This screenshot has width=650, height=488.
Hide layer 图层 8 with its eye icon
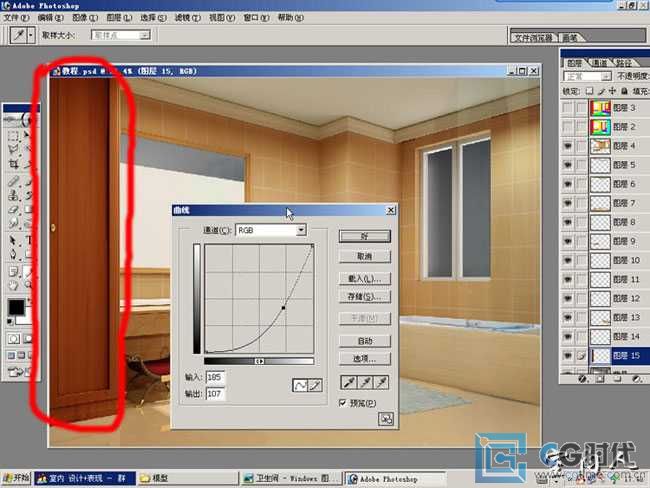coord(568,222)
